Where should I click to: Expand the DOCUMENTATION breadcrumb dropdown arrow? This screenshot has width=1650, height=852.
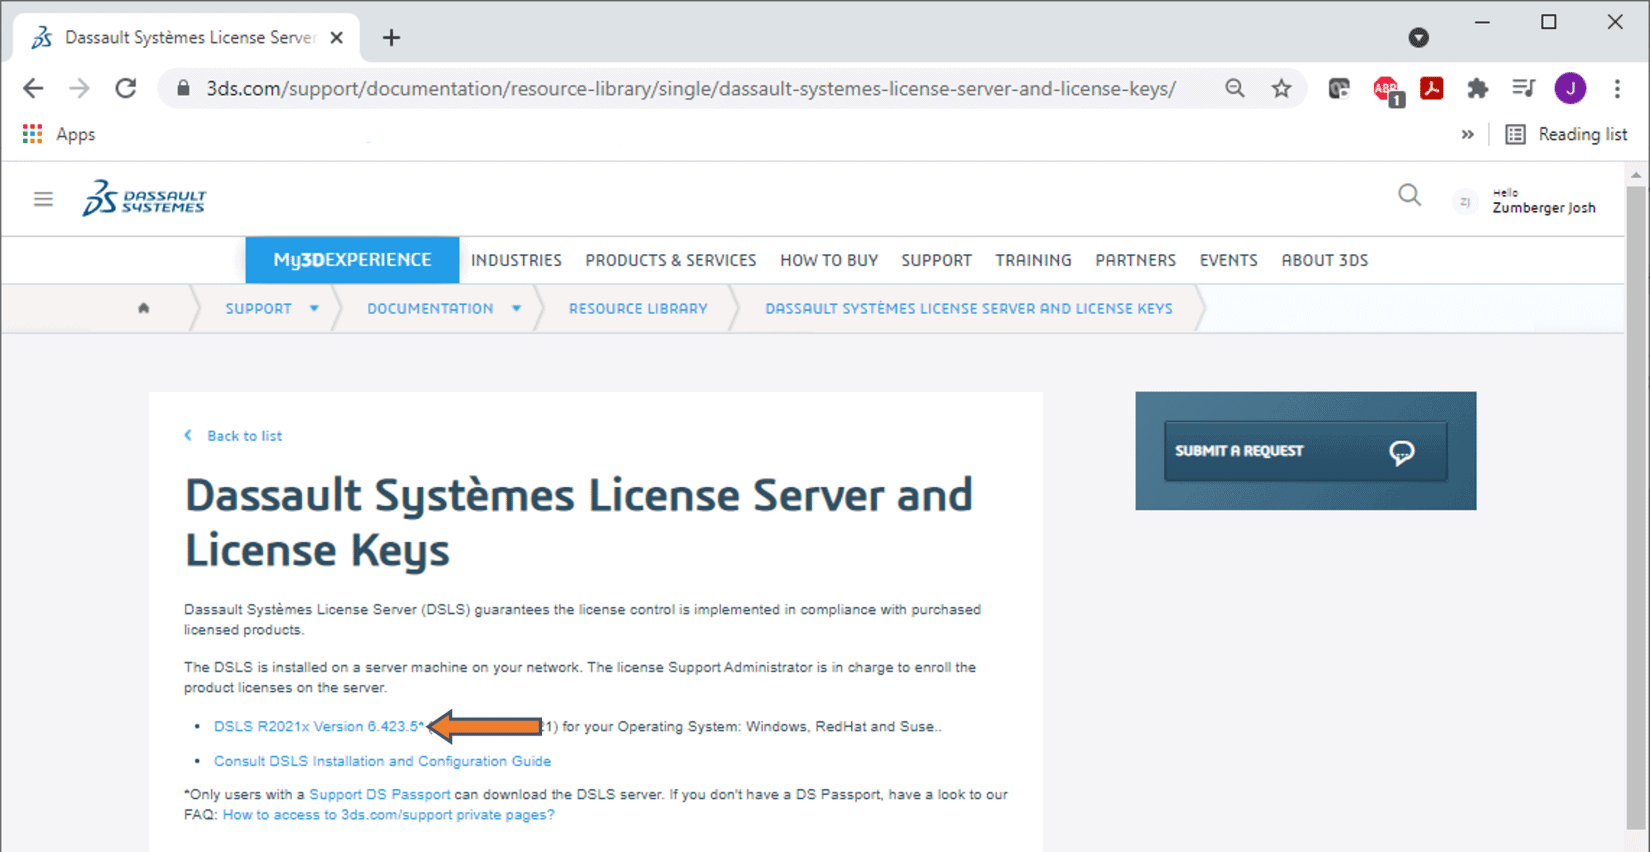point(516,308)
